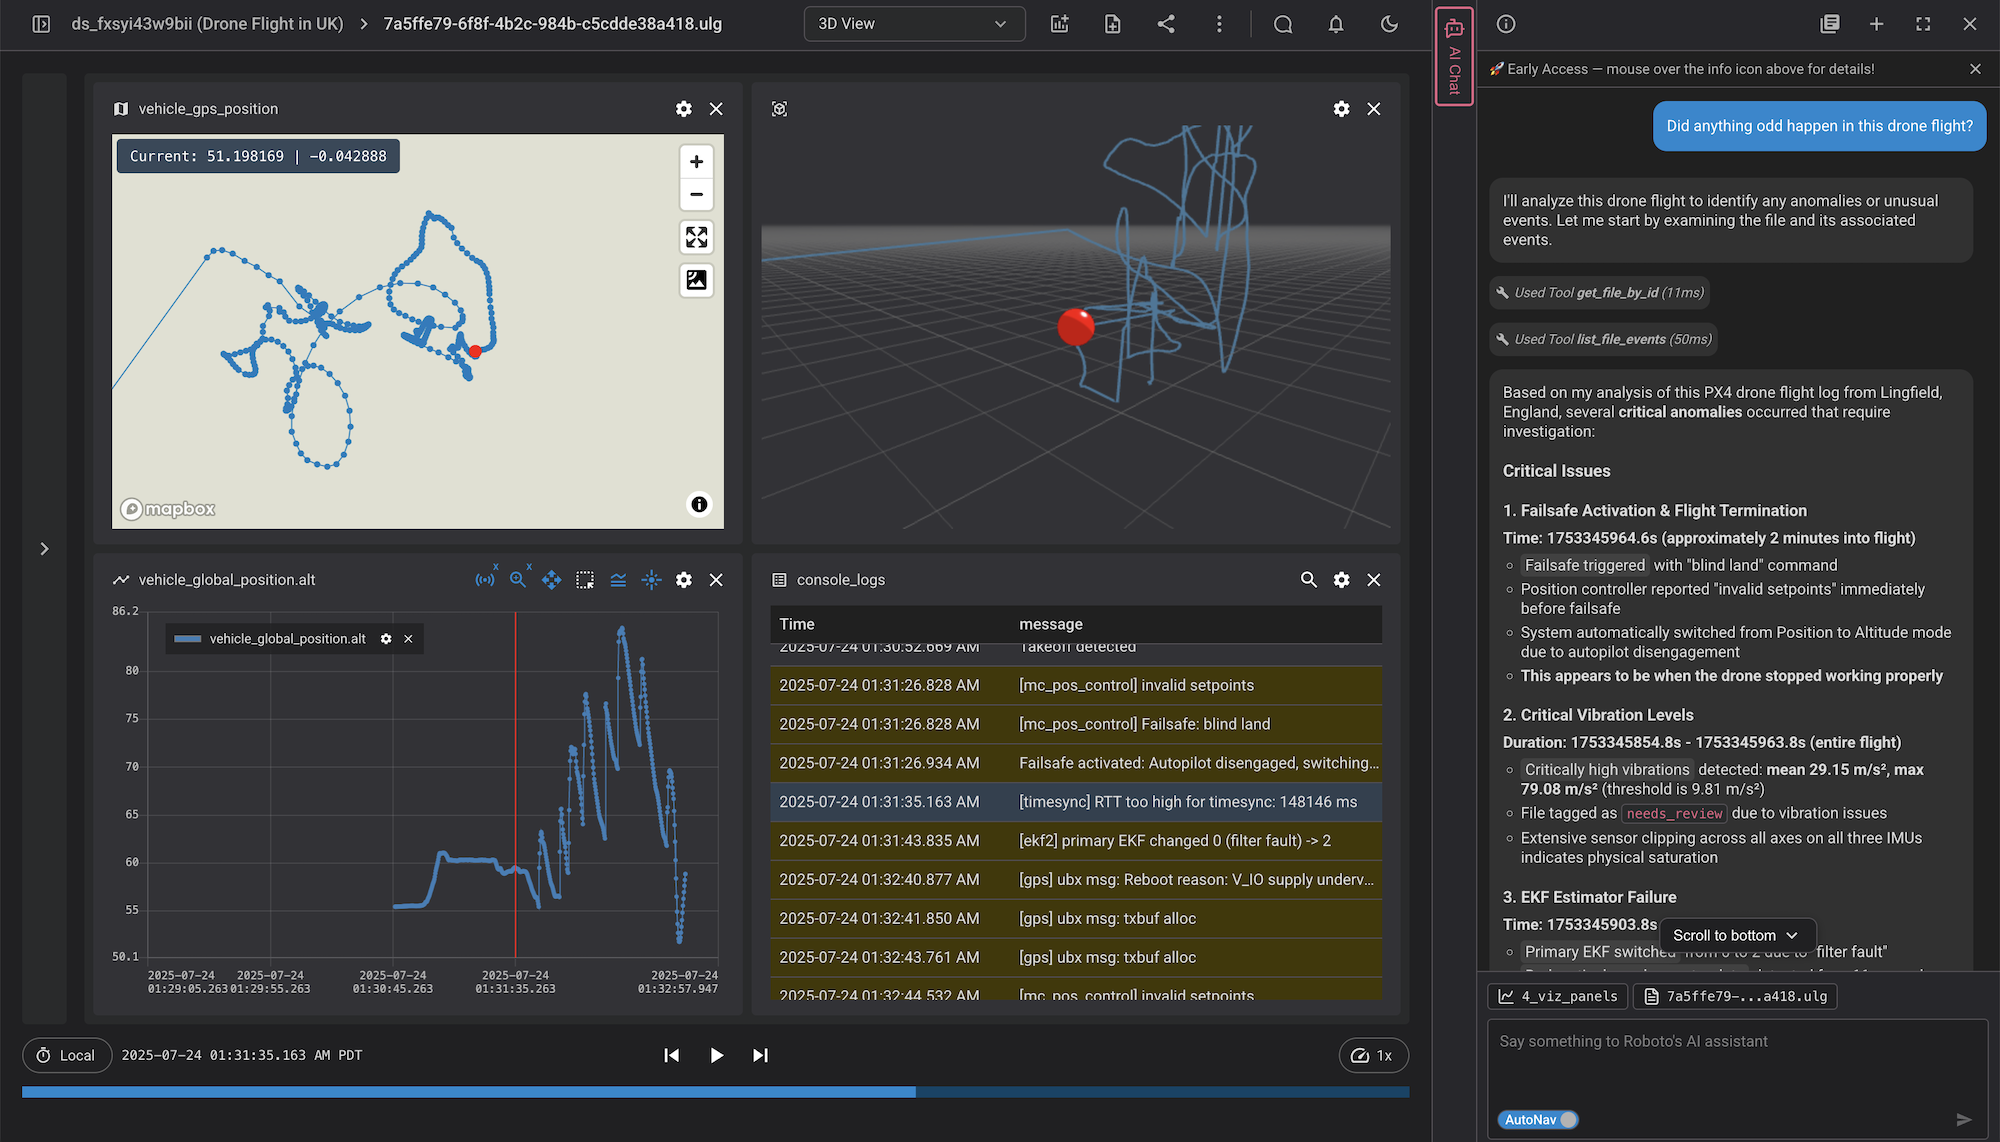Open the share icon in the top bar
The height and width of the screenshot is (1142, 2000).
click(1166, 24)
